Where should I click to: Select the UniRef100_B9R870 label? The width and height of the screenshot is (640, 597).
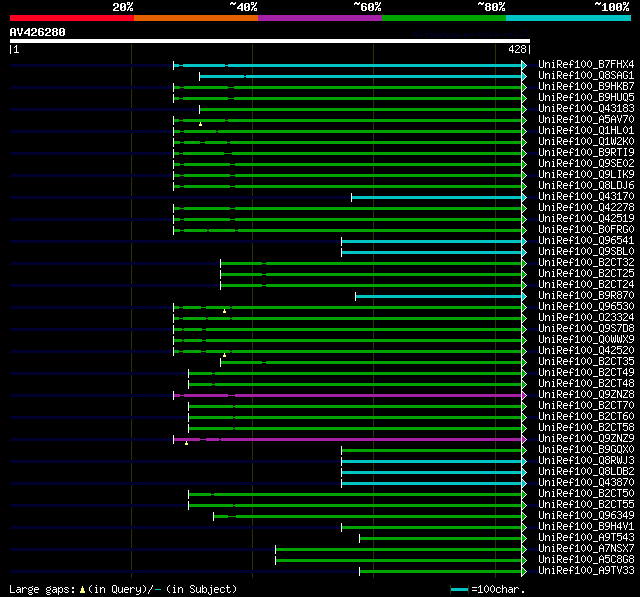point(586,296)
